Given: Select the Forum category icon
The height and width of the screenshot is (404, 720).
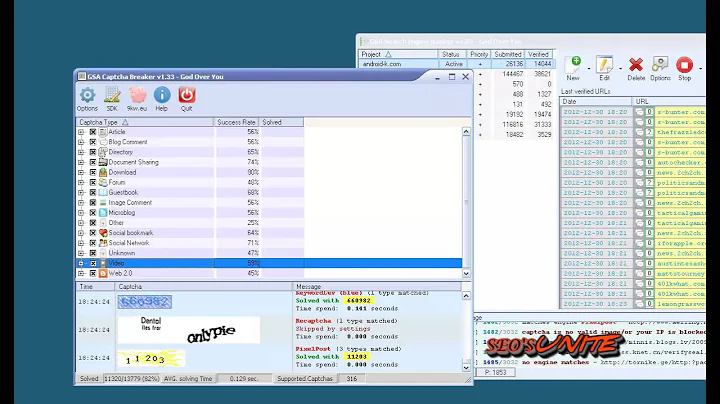Looking at the screenshot, I should tap(103, 182).
